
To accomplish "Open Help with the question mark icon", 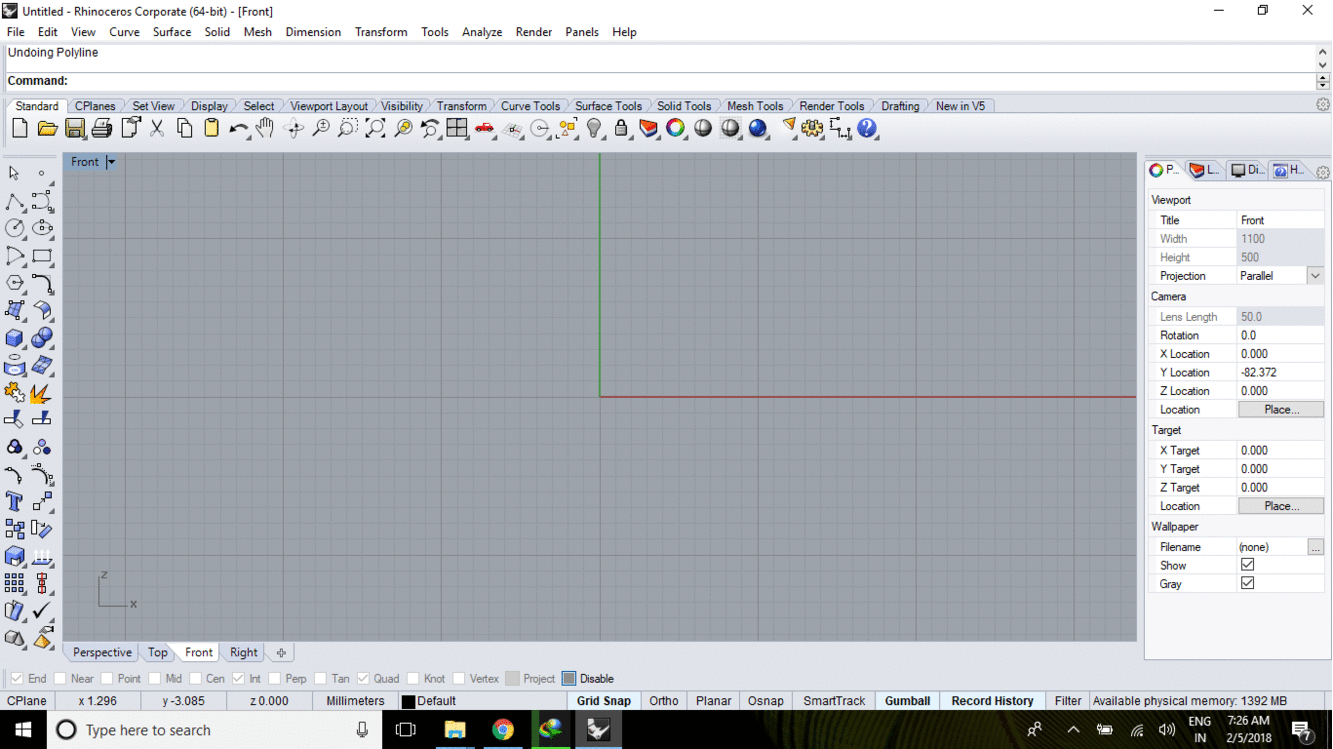I will [867, 128].
